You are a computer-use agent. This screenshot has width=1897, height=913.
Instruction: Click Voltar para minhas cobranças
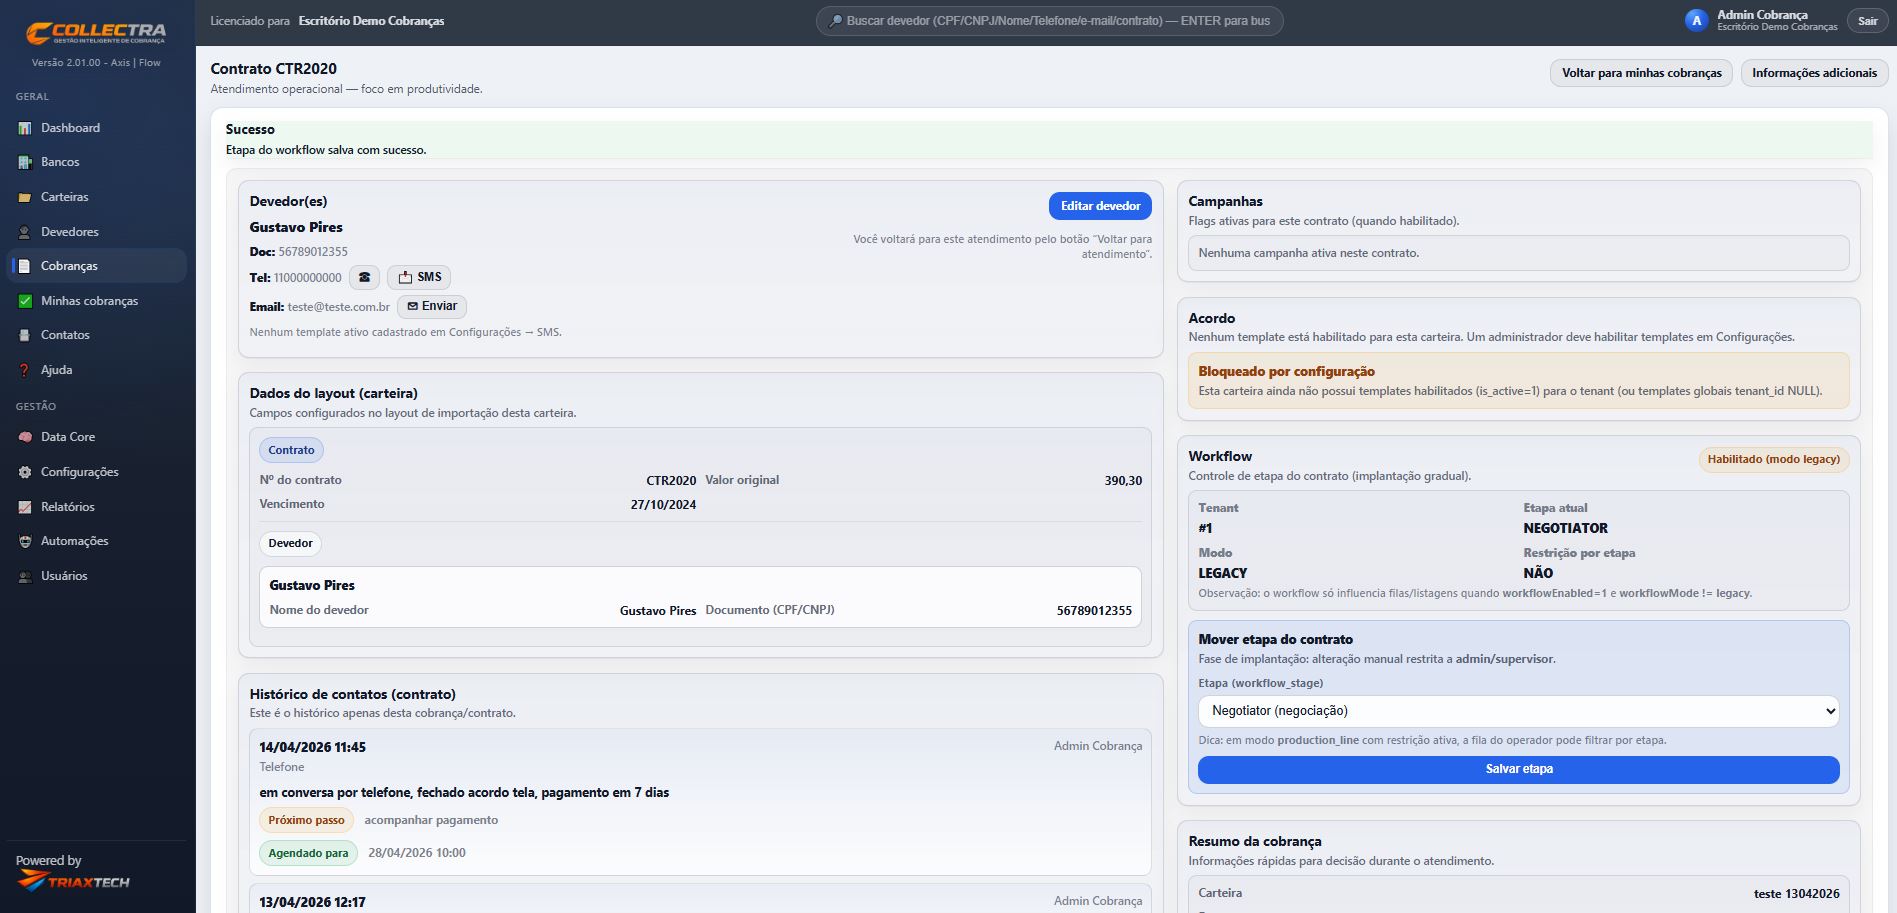tap(1641, 73)
